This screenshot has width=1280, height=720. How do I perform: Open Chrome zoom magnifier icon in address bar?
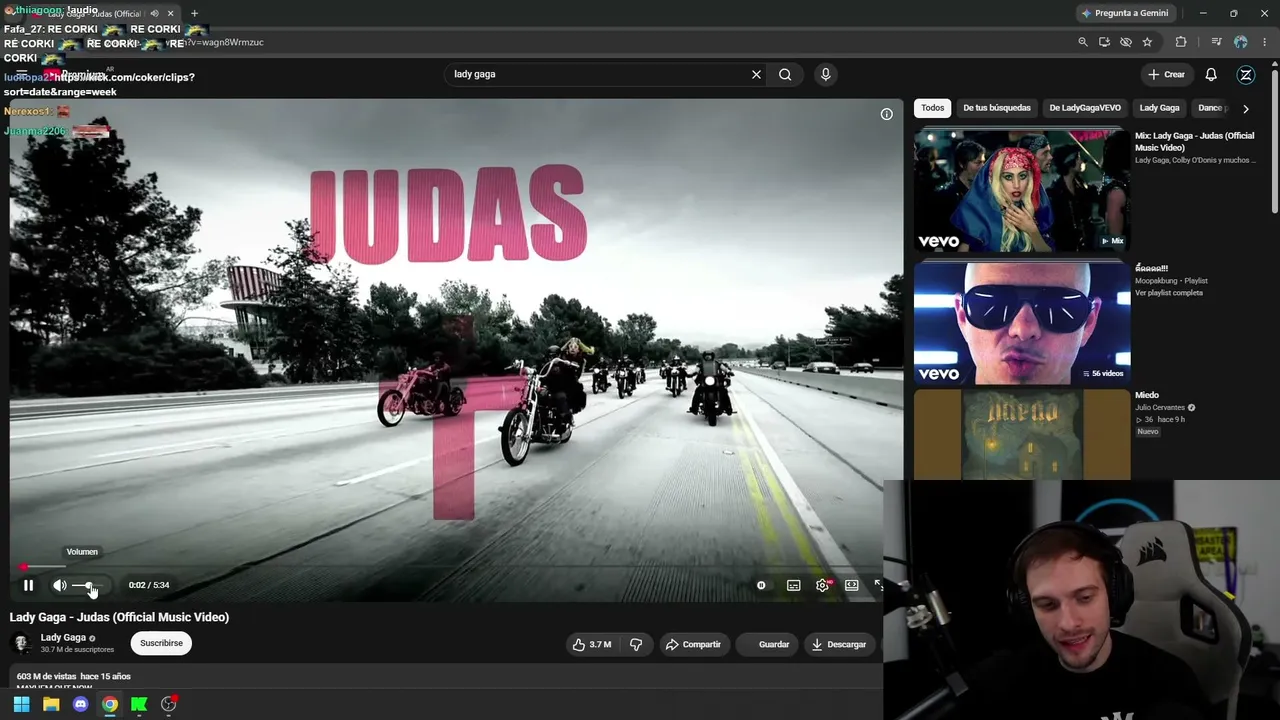(x=1083, y=42)
